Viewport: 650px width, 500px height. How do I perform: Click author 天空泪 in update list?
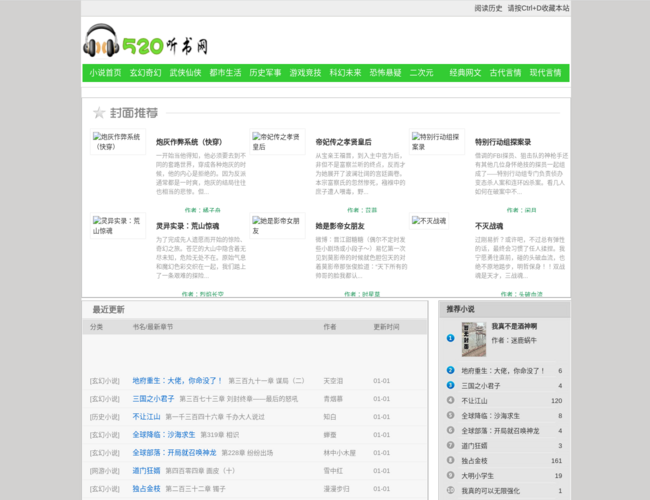(333, 381)
